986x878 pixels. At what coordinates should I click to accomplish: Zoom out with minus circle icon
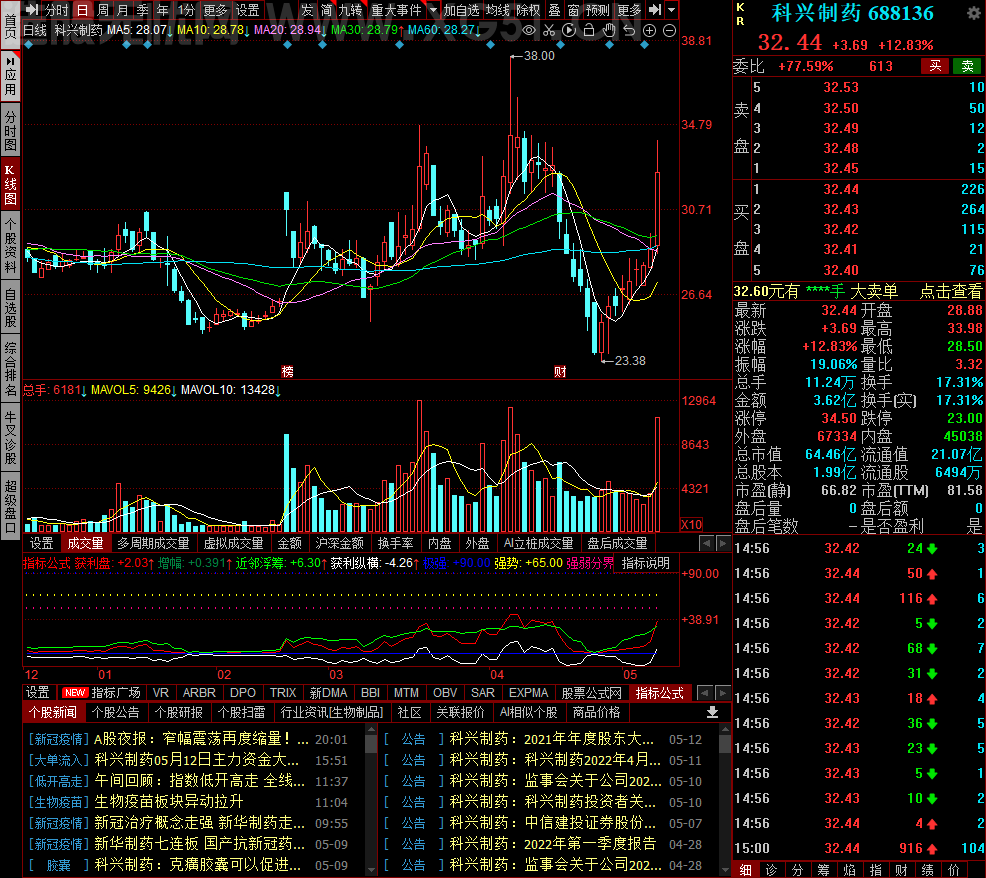(670, 30)
